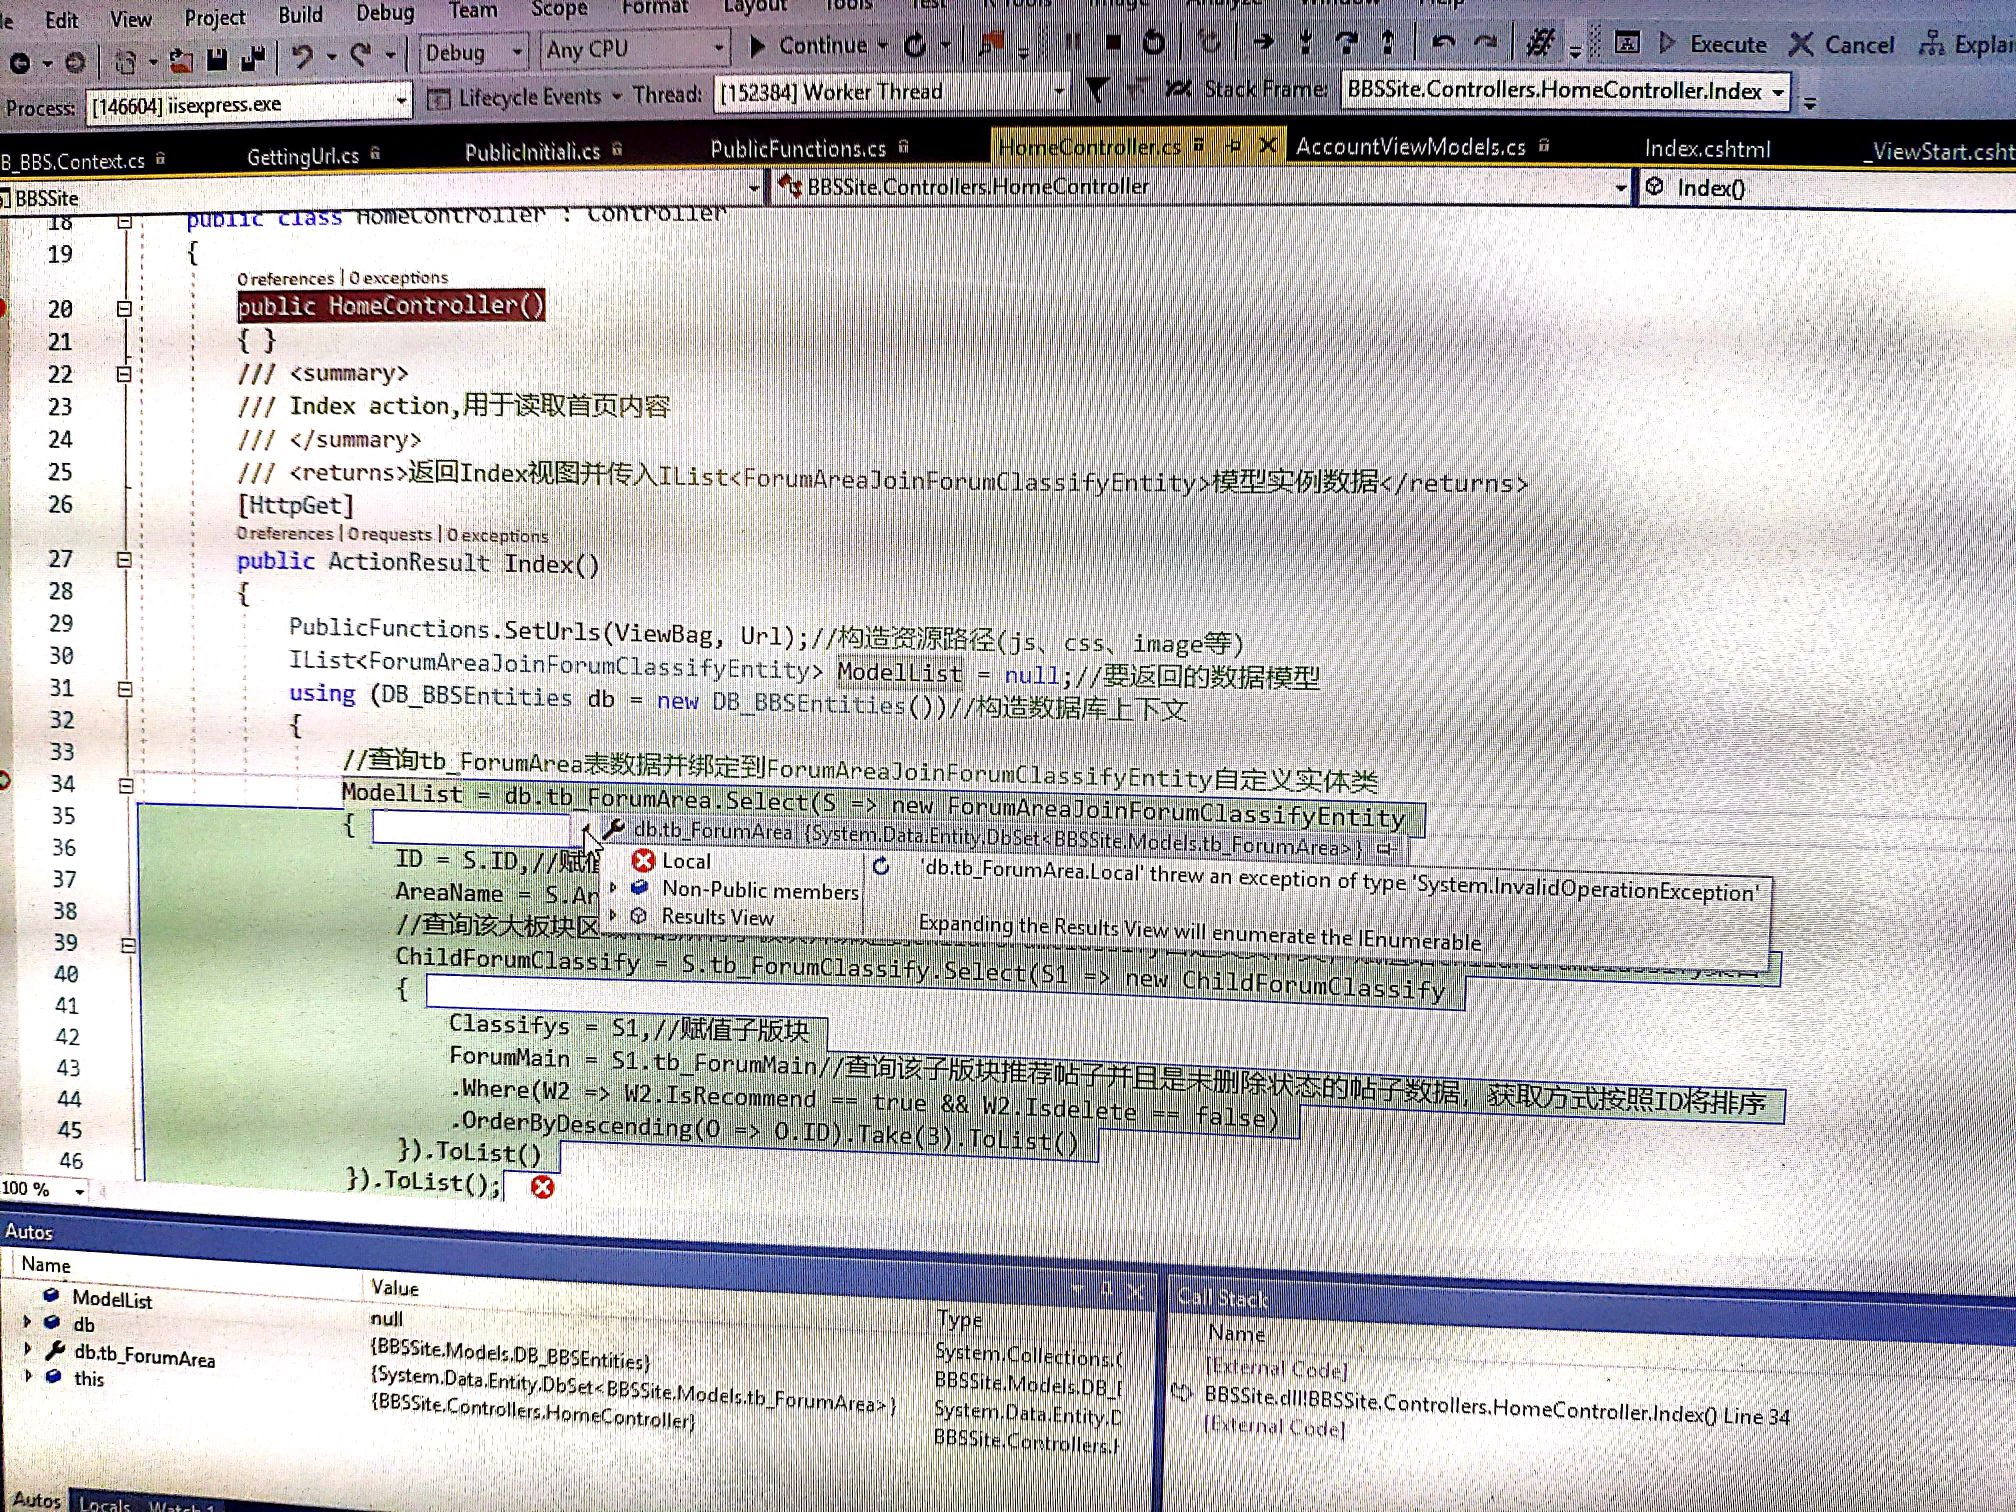The height and width of the screenshot is (1512, 2016).
Task: Collapse the summary comment block at line 22
Action: pyautogui.click(x=125, y=374)
